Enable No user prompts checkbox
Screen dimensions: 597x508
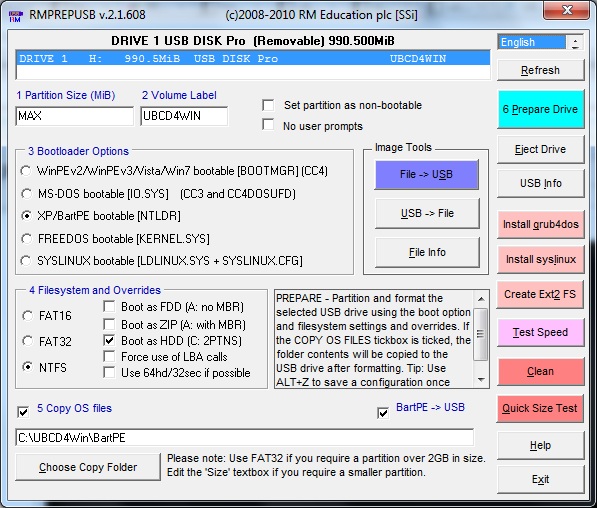click(268, 124)
